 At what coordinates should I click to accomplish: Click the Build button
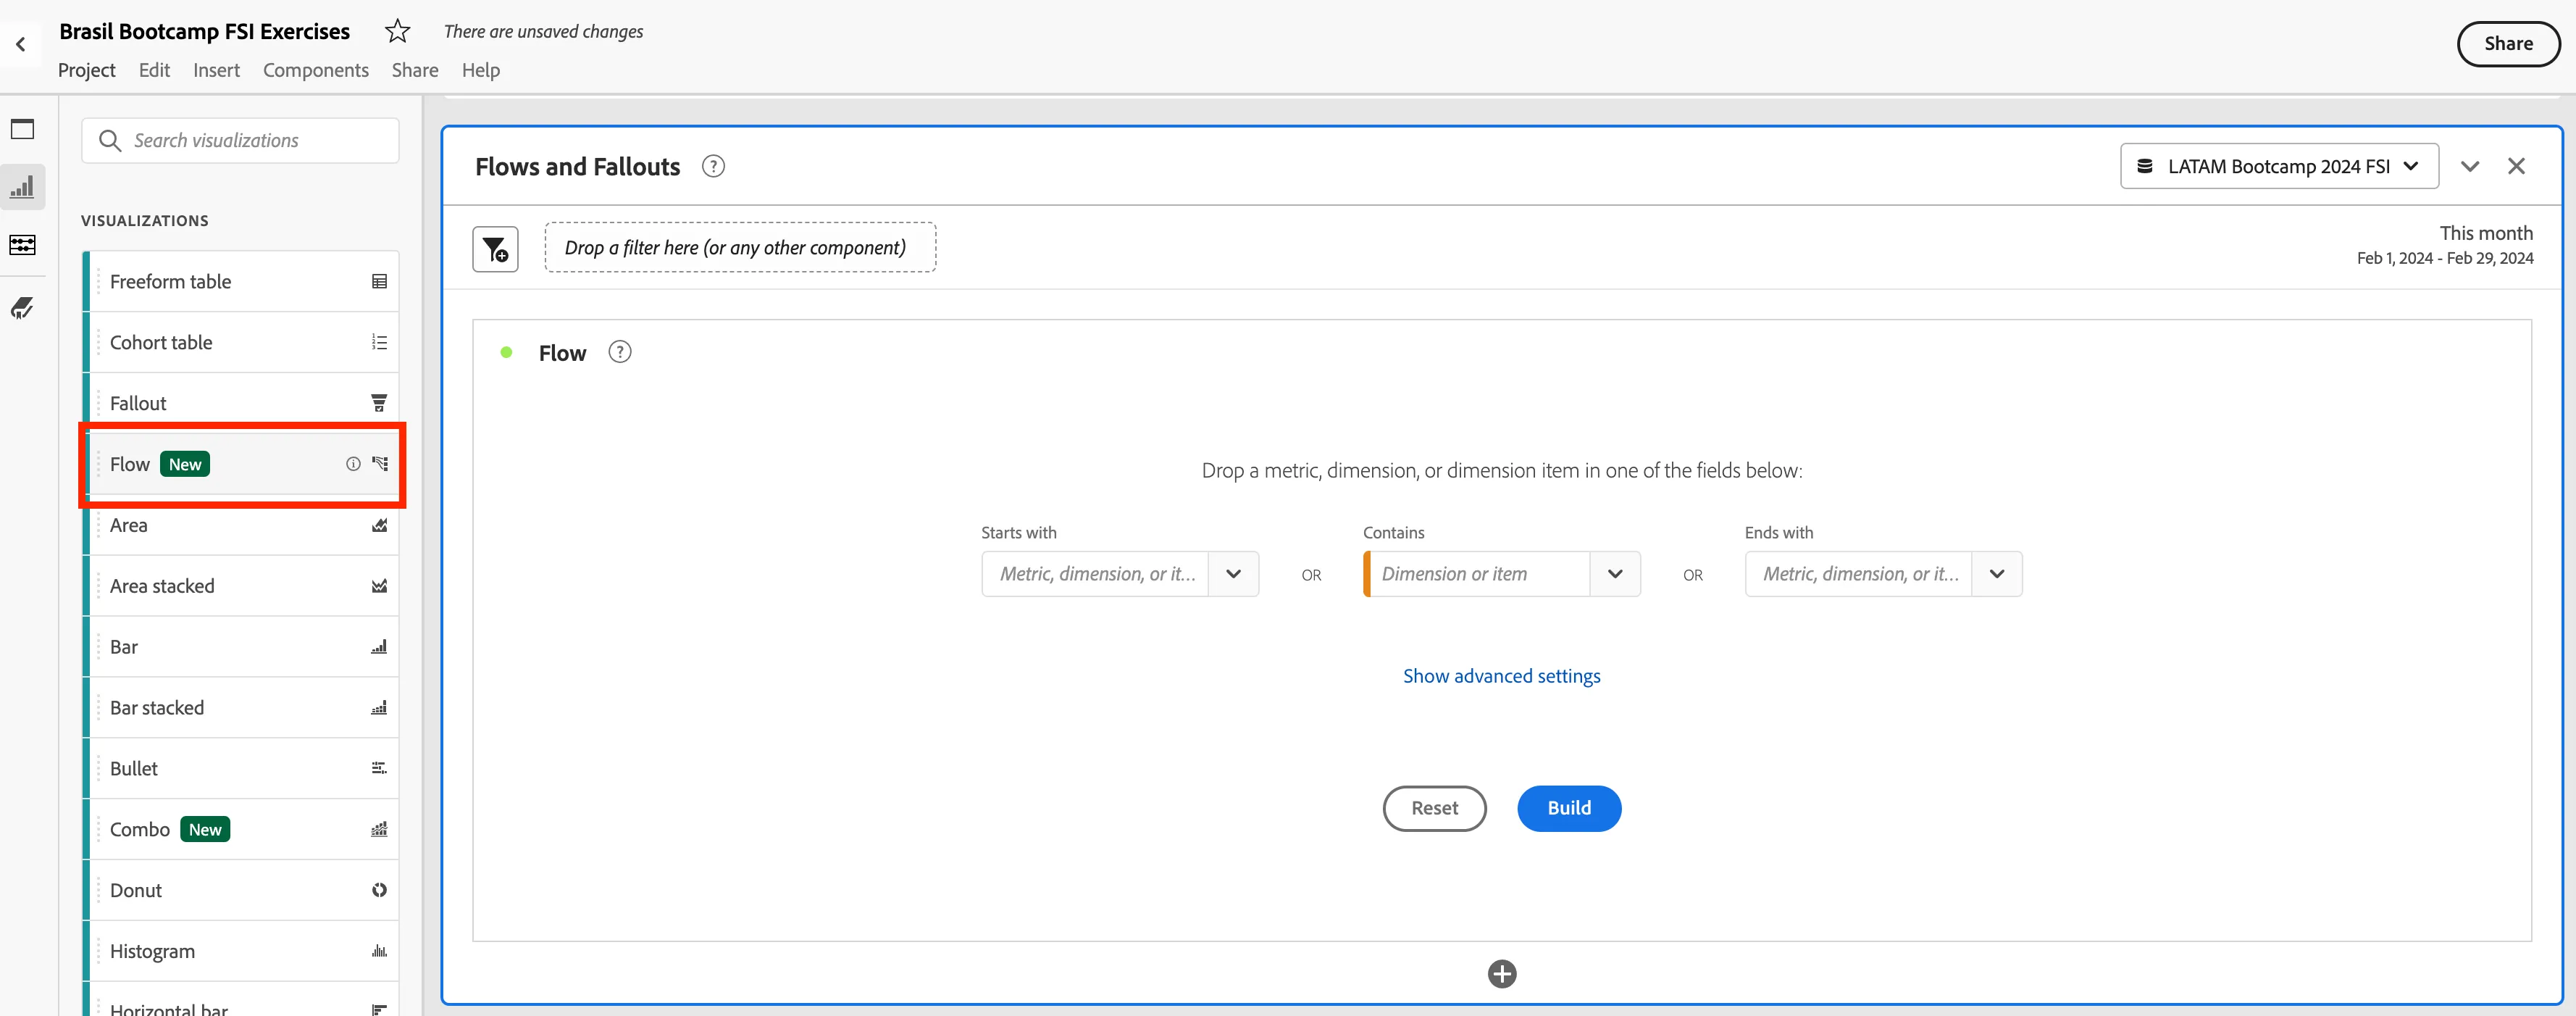click(1569, 808)
